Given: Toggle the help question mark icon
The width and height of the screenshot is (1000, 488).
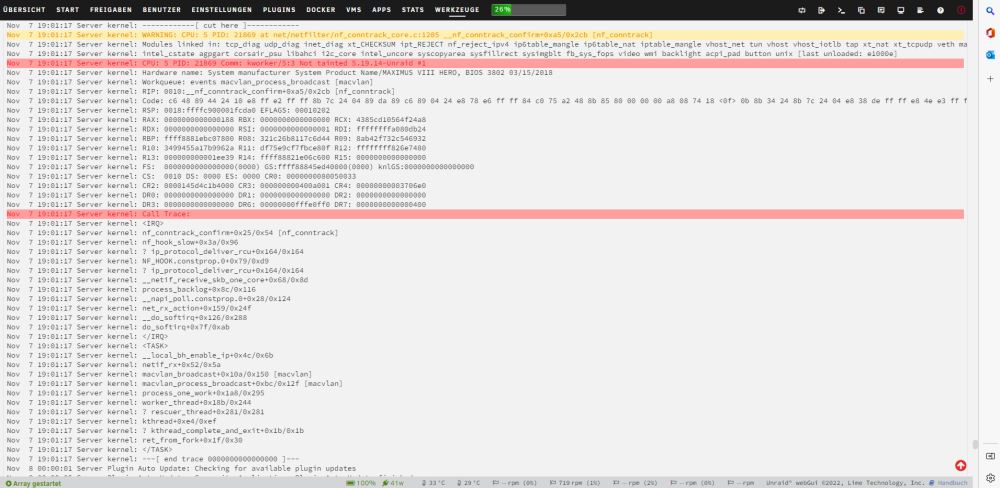Looking at the screenshot, I should click(x=940, y=10).
